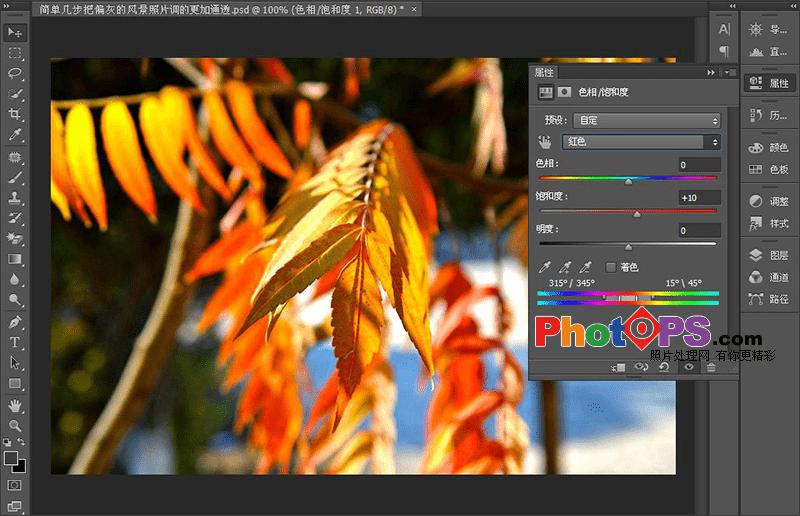The width and height of the screenshot is (800, 516).
Task: Open the 路径 Paths panel
Action: point(768,299)
